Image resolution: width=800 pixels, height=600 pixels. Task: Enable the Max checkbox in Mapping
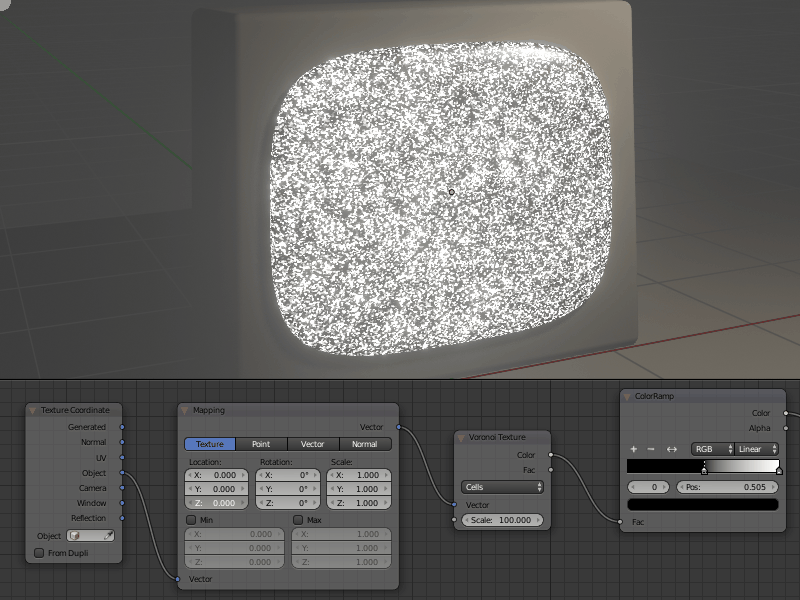coord(298,521)
